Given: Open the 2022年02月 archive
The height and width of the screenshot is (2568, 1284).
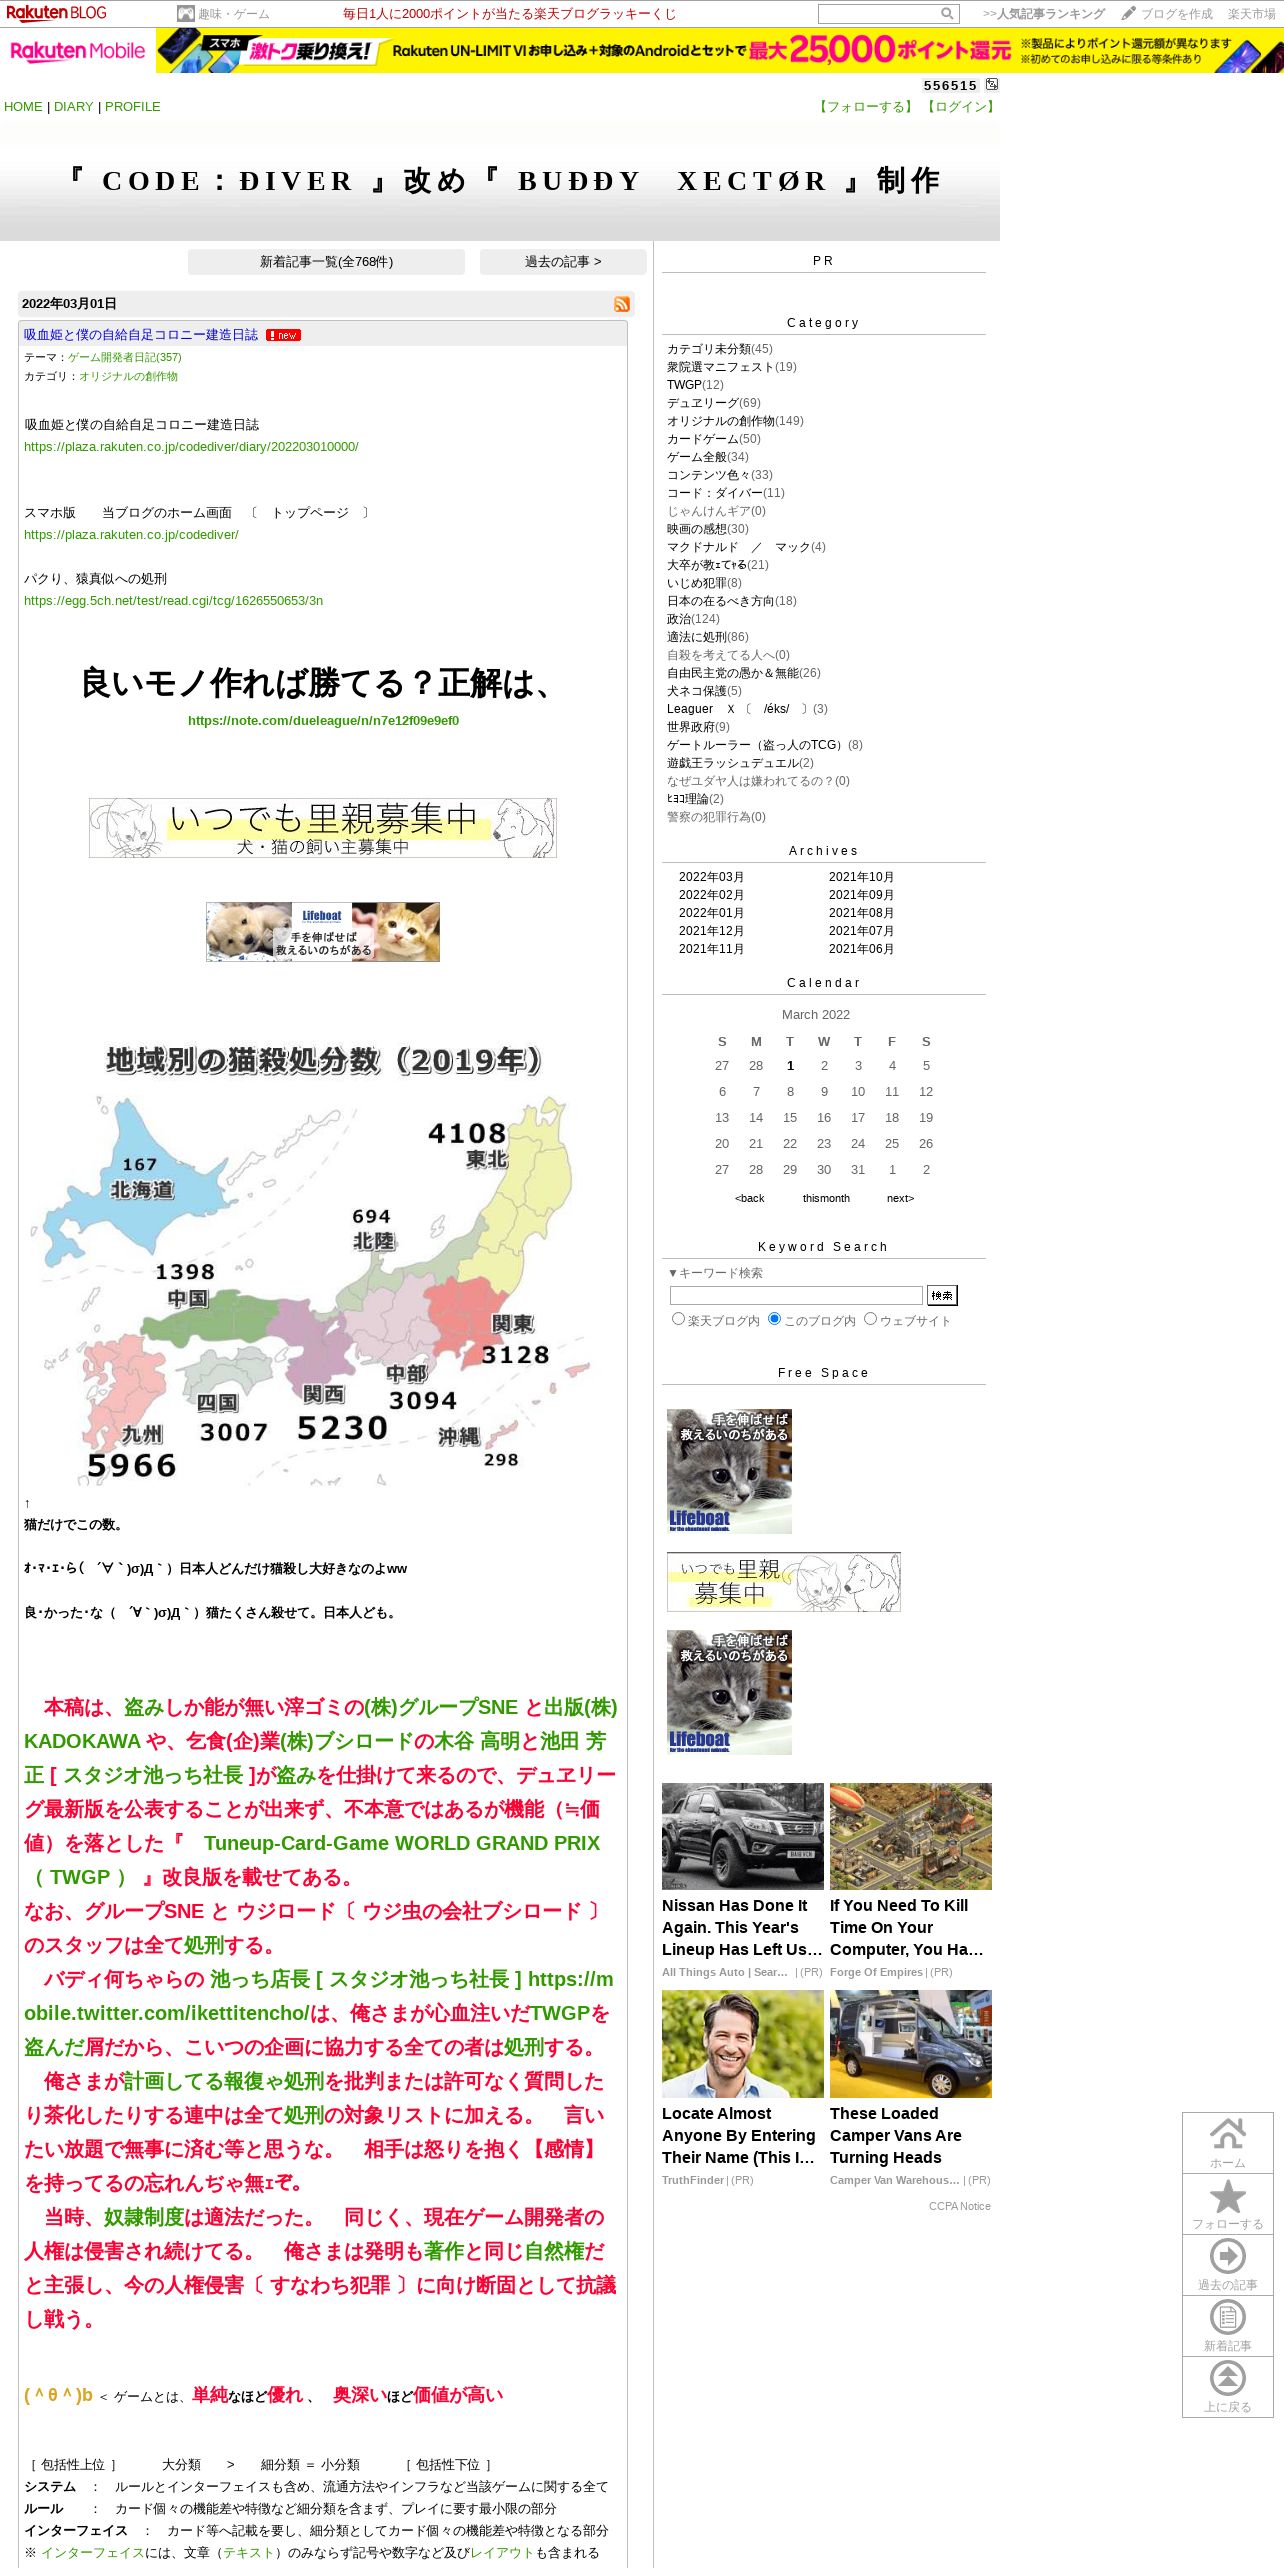Looking at the screenshot, I should pos(711,895).
